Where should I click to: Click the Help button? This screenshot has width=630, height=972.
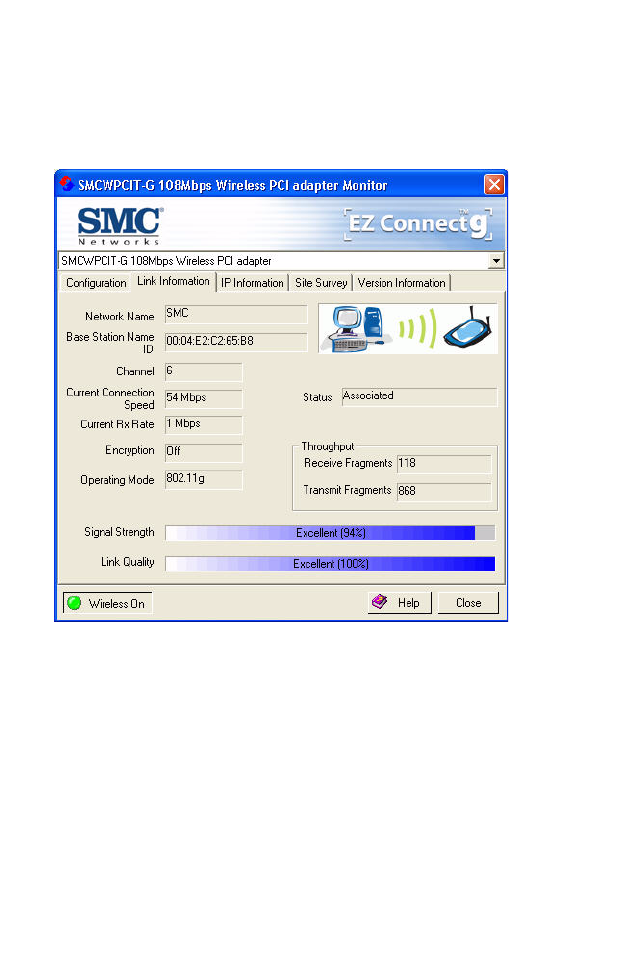coord(400,603)
